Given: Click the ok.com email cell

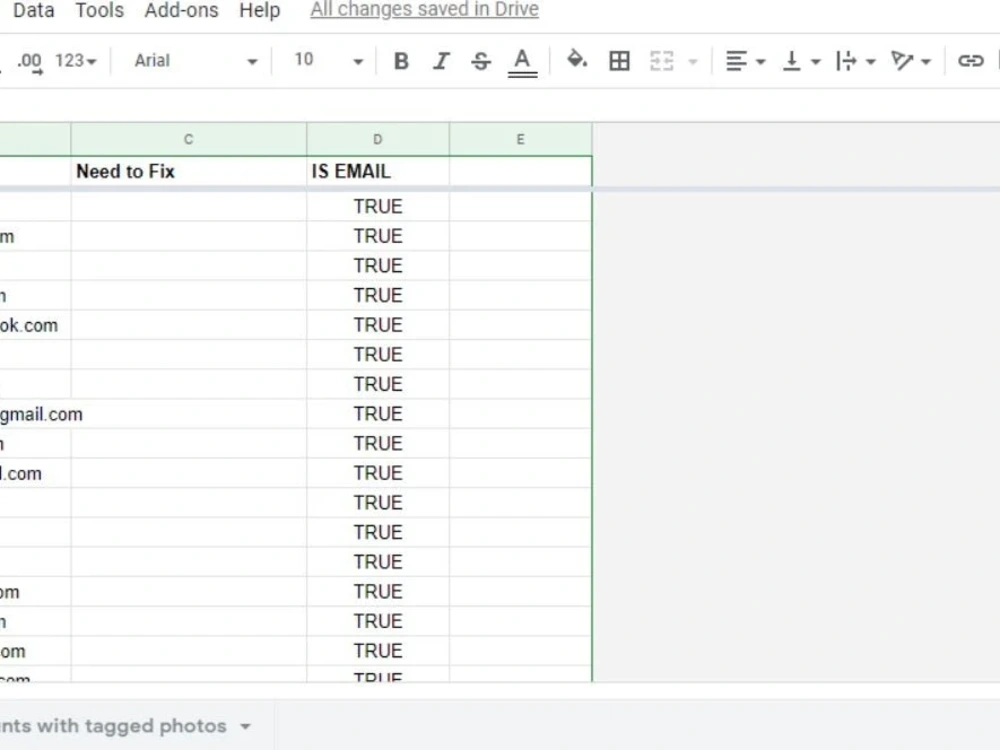Looking at the screenshot, I should tap(35, 325).
